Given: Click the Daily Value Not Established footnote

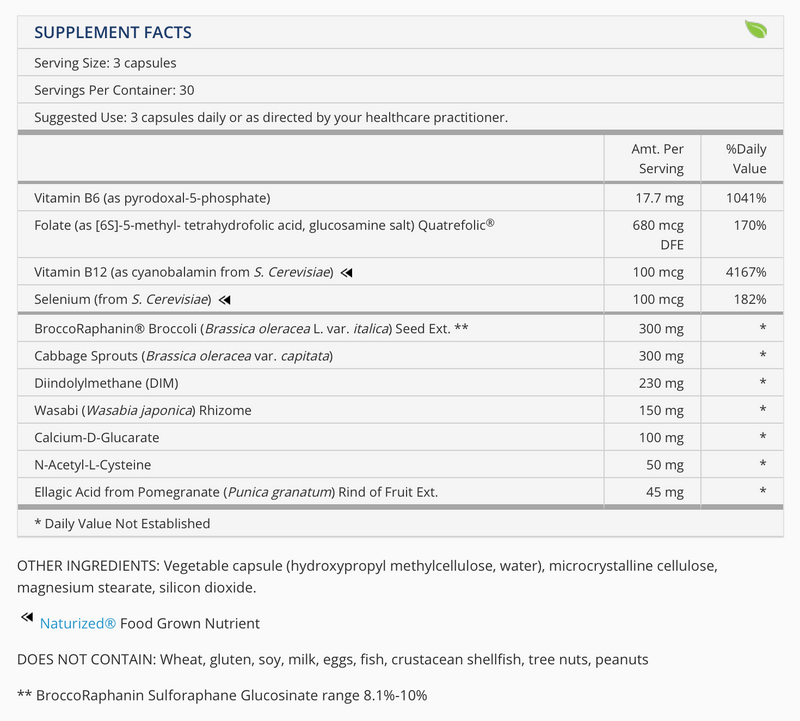Looking at the screenshot, I should (x=122, y=523).
